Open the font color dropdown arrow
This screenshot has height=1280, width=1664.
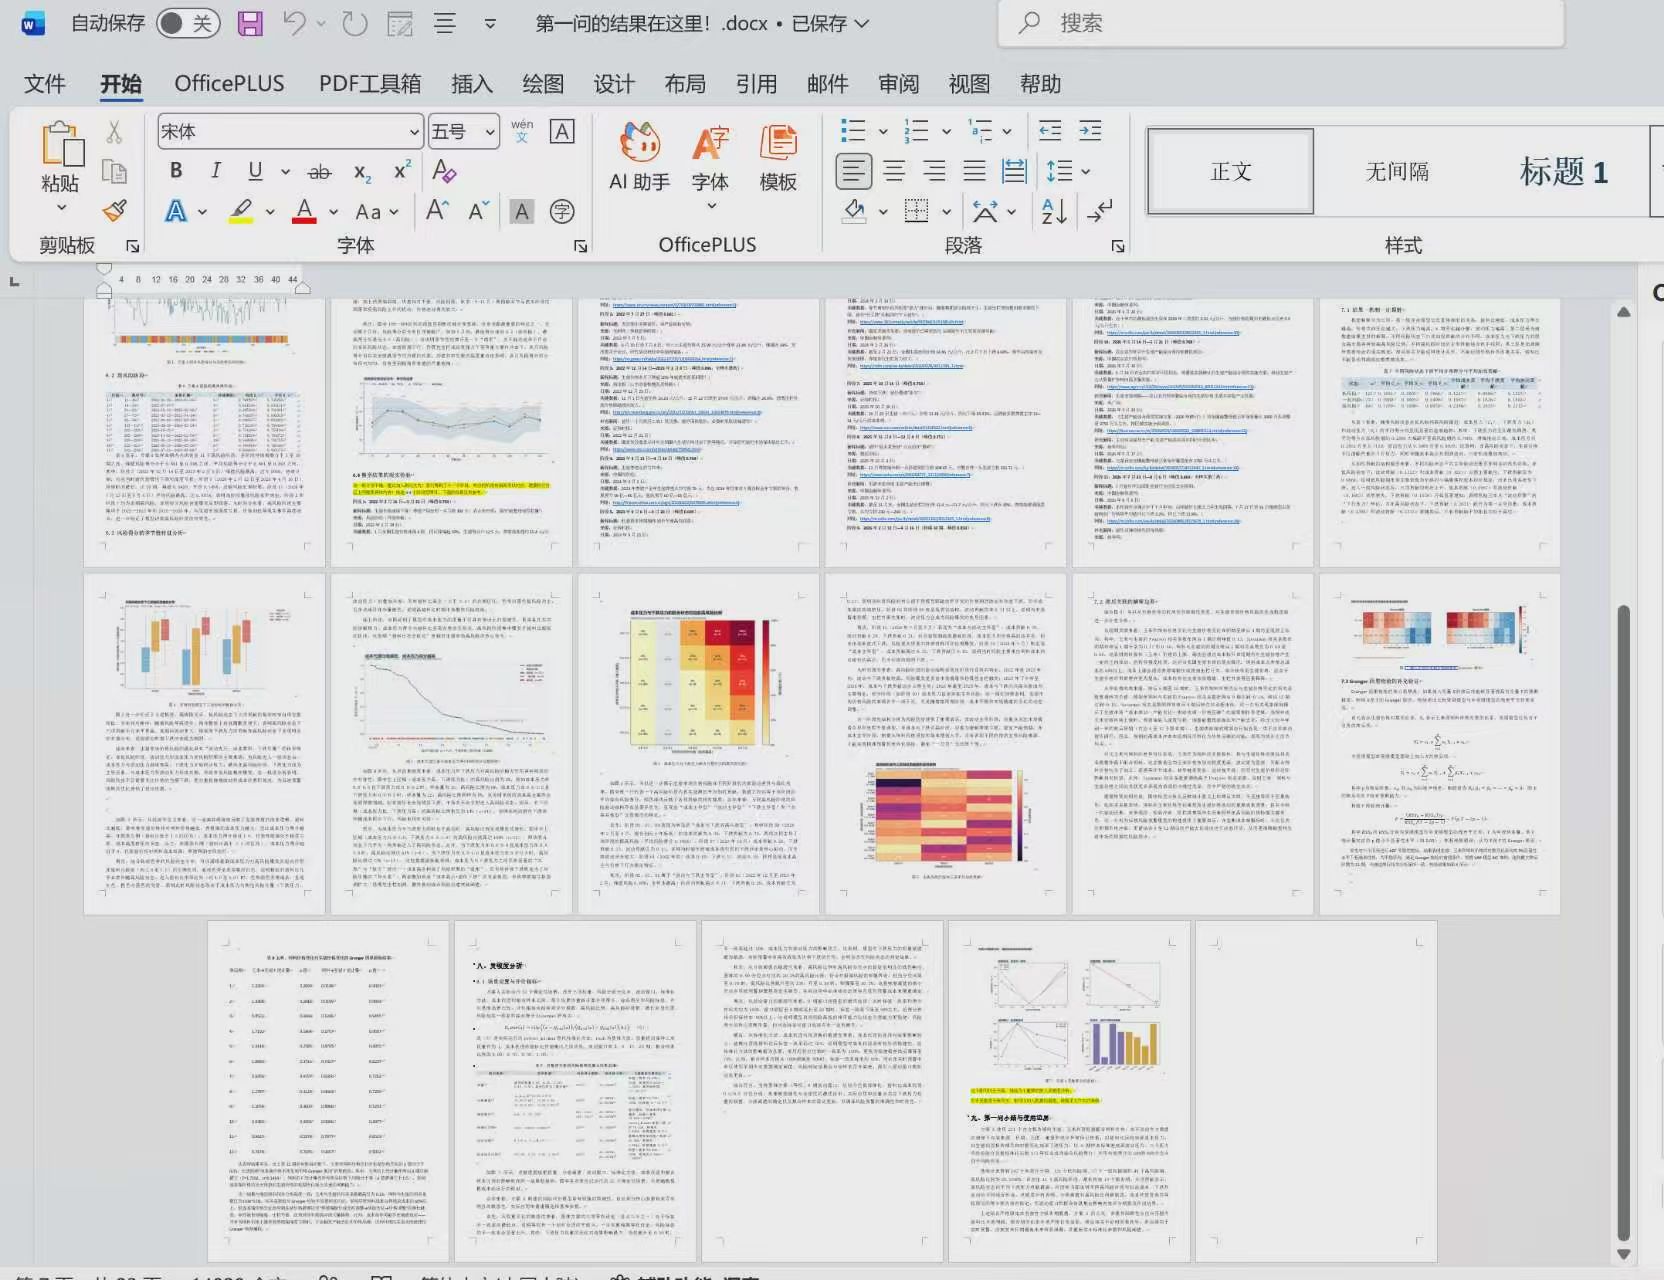pyautogui.click(x=333, y=212)
